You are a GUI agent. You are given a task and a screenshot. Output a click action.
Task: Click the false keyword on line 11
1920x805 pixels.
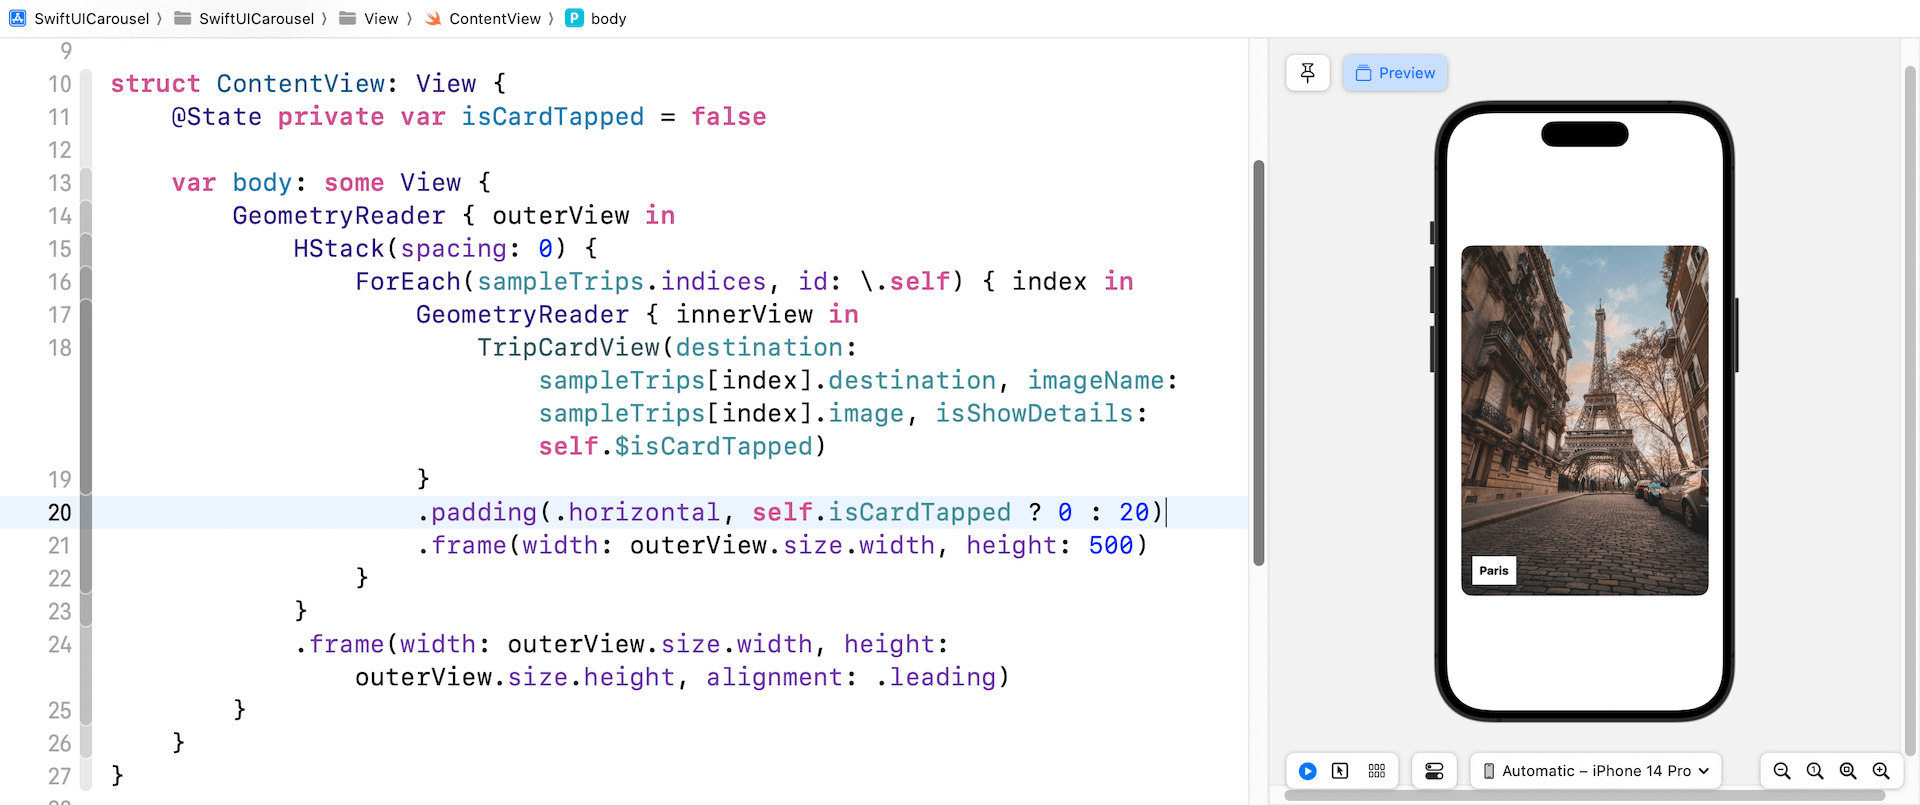pyautogui.click(x=729, y=117)
